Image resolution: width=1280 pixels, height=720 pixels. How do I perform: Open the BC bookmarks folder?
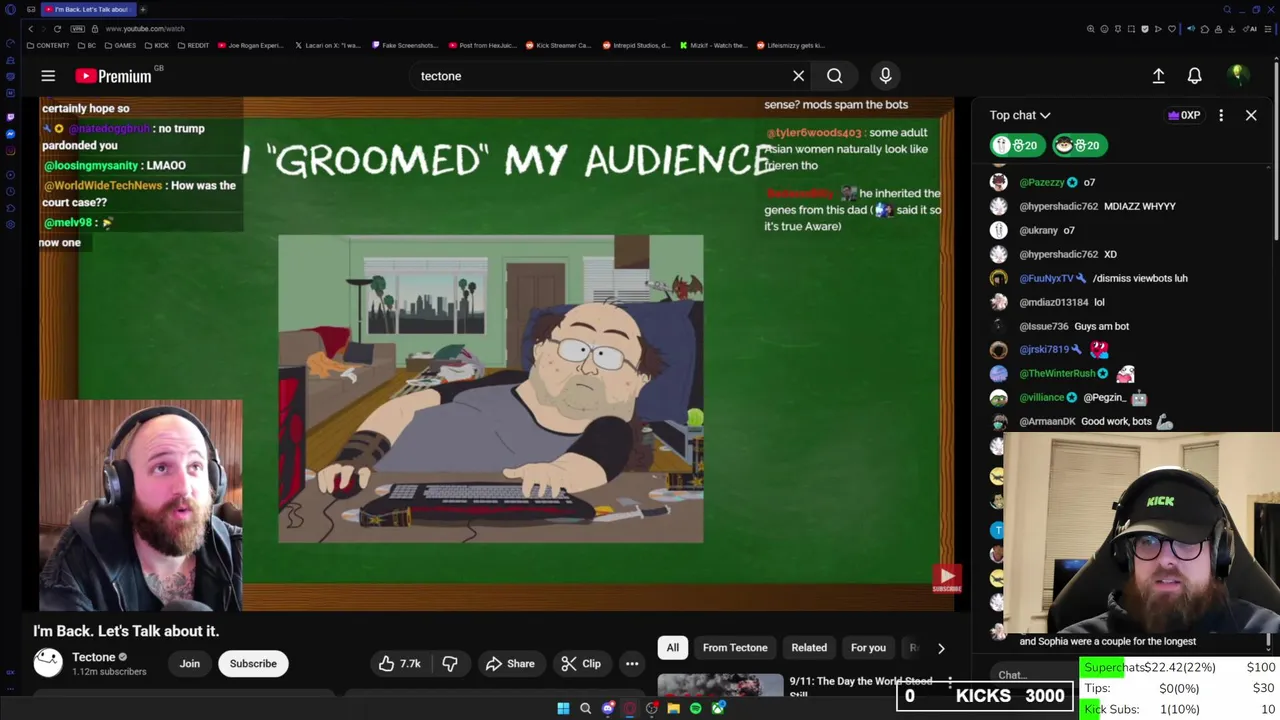[87, 45]
